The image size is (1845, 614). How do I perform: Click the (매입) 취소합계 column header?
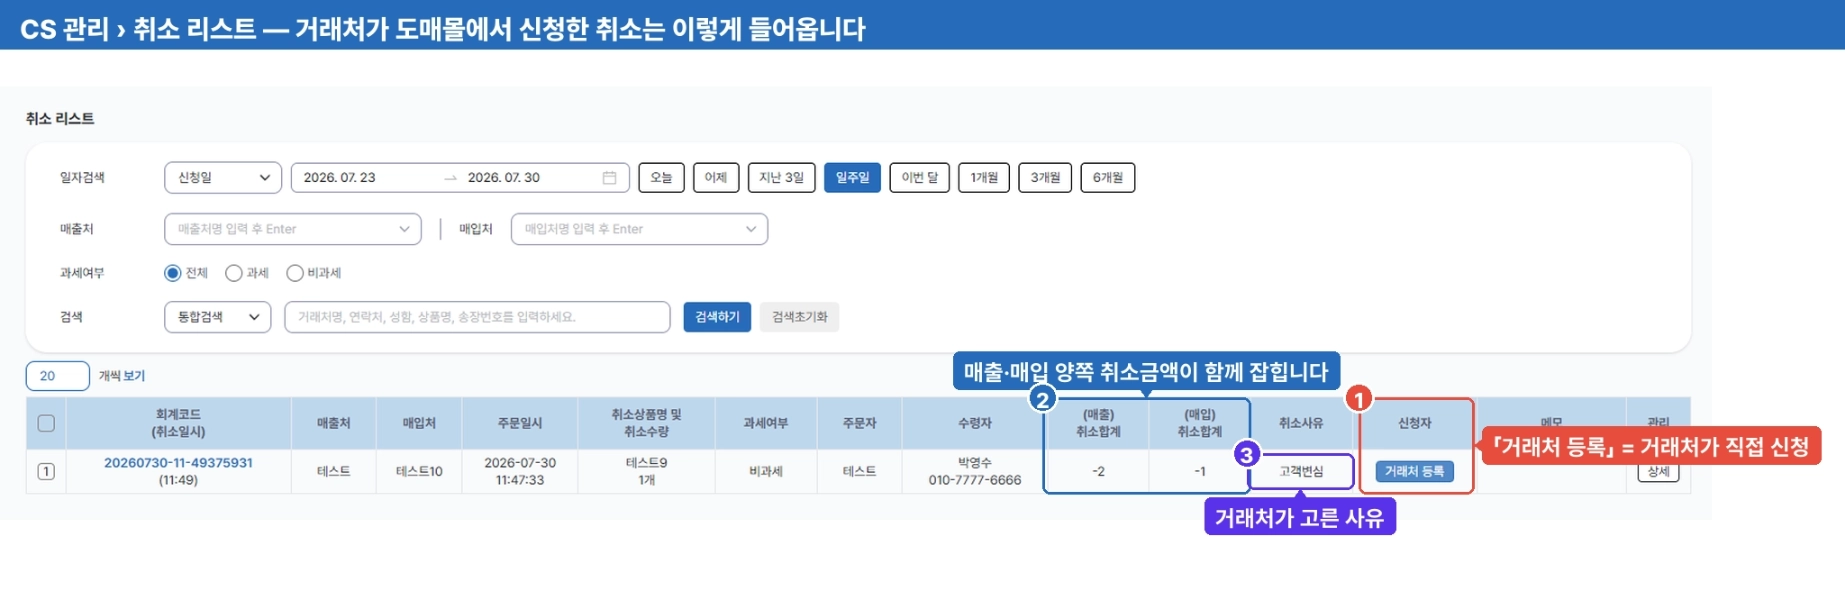[1200, 423]
